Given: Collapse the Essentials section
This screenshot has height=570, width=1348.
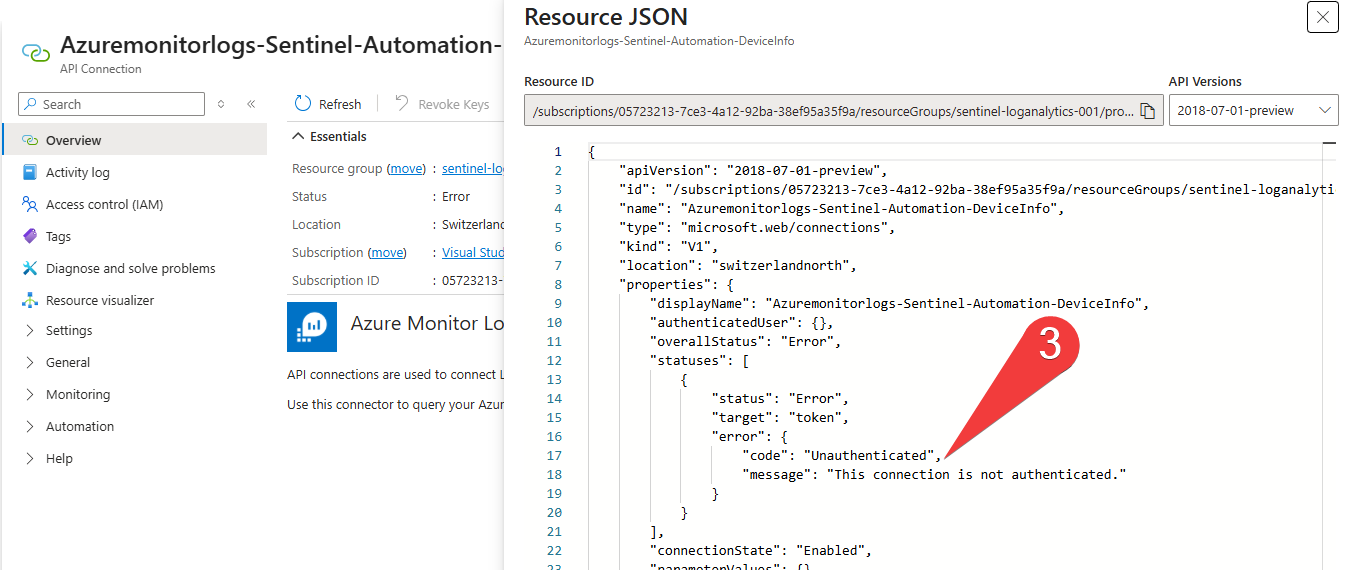Looking at the screenshot, I should coord(297,136).
